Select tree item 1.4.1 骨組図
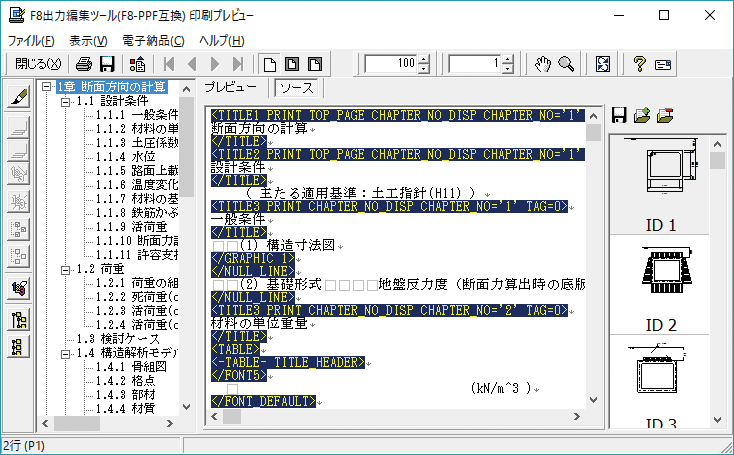734x455 pixels. click(131, 367)
